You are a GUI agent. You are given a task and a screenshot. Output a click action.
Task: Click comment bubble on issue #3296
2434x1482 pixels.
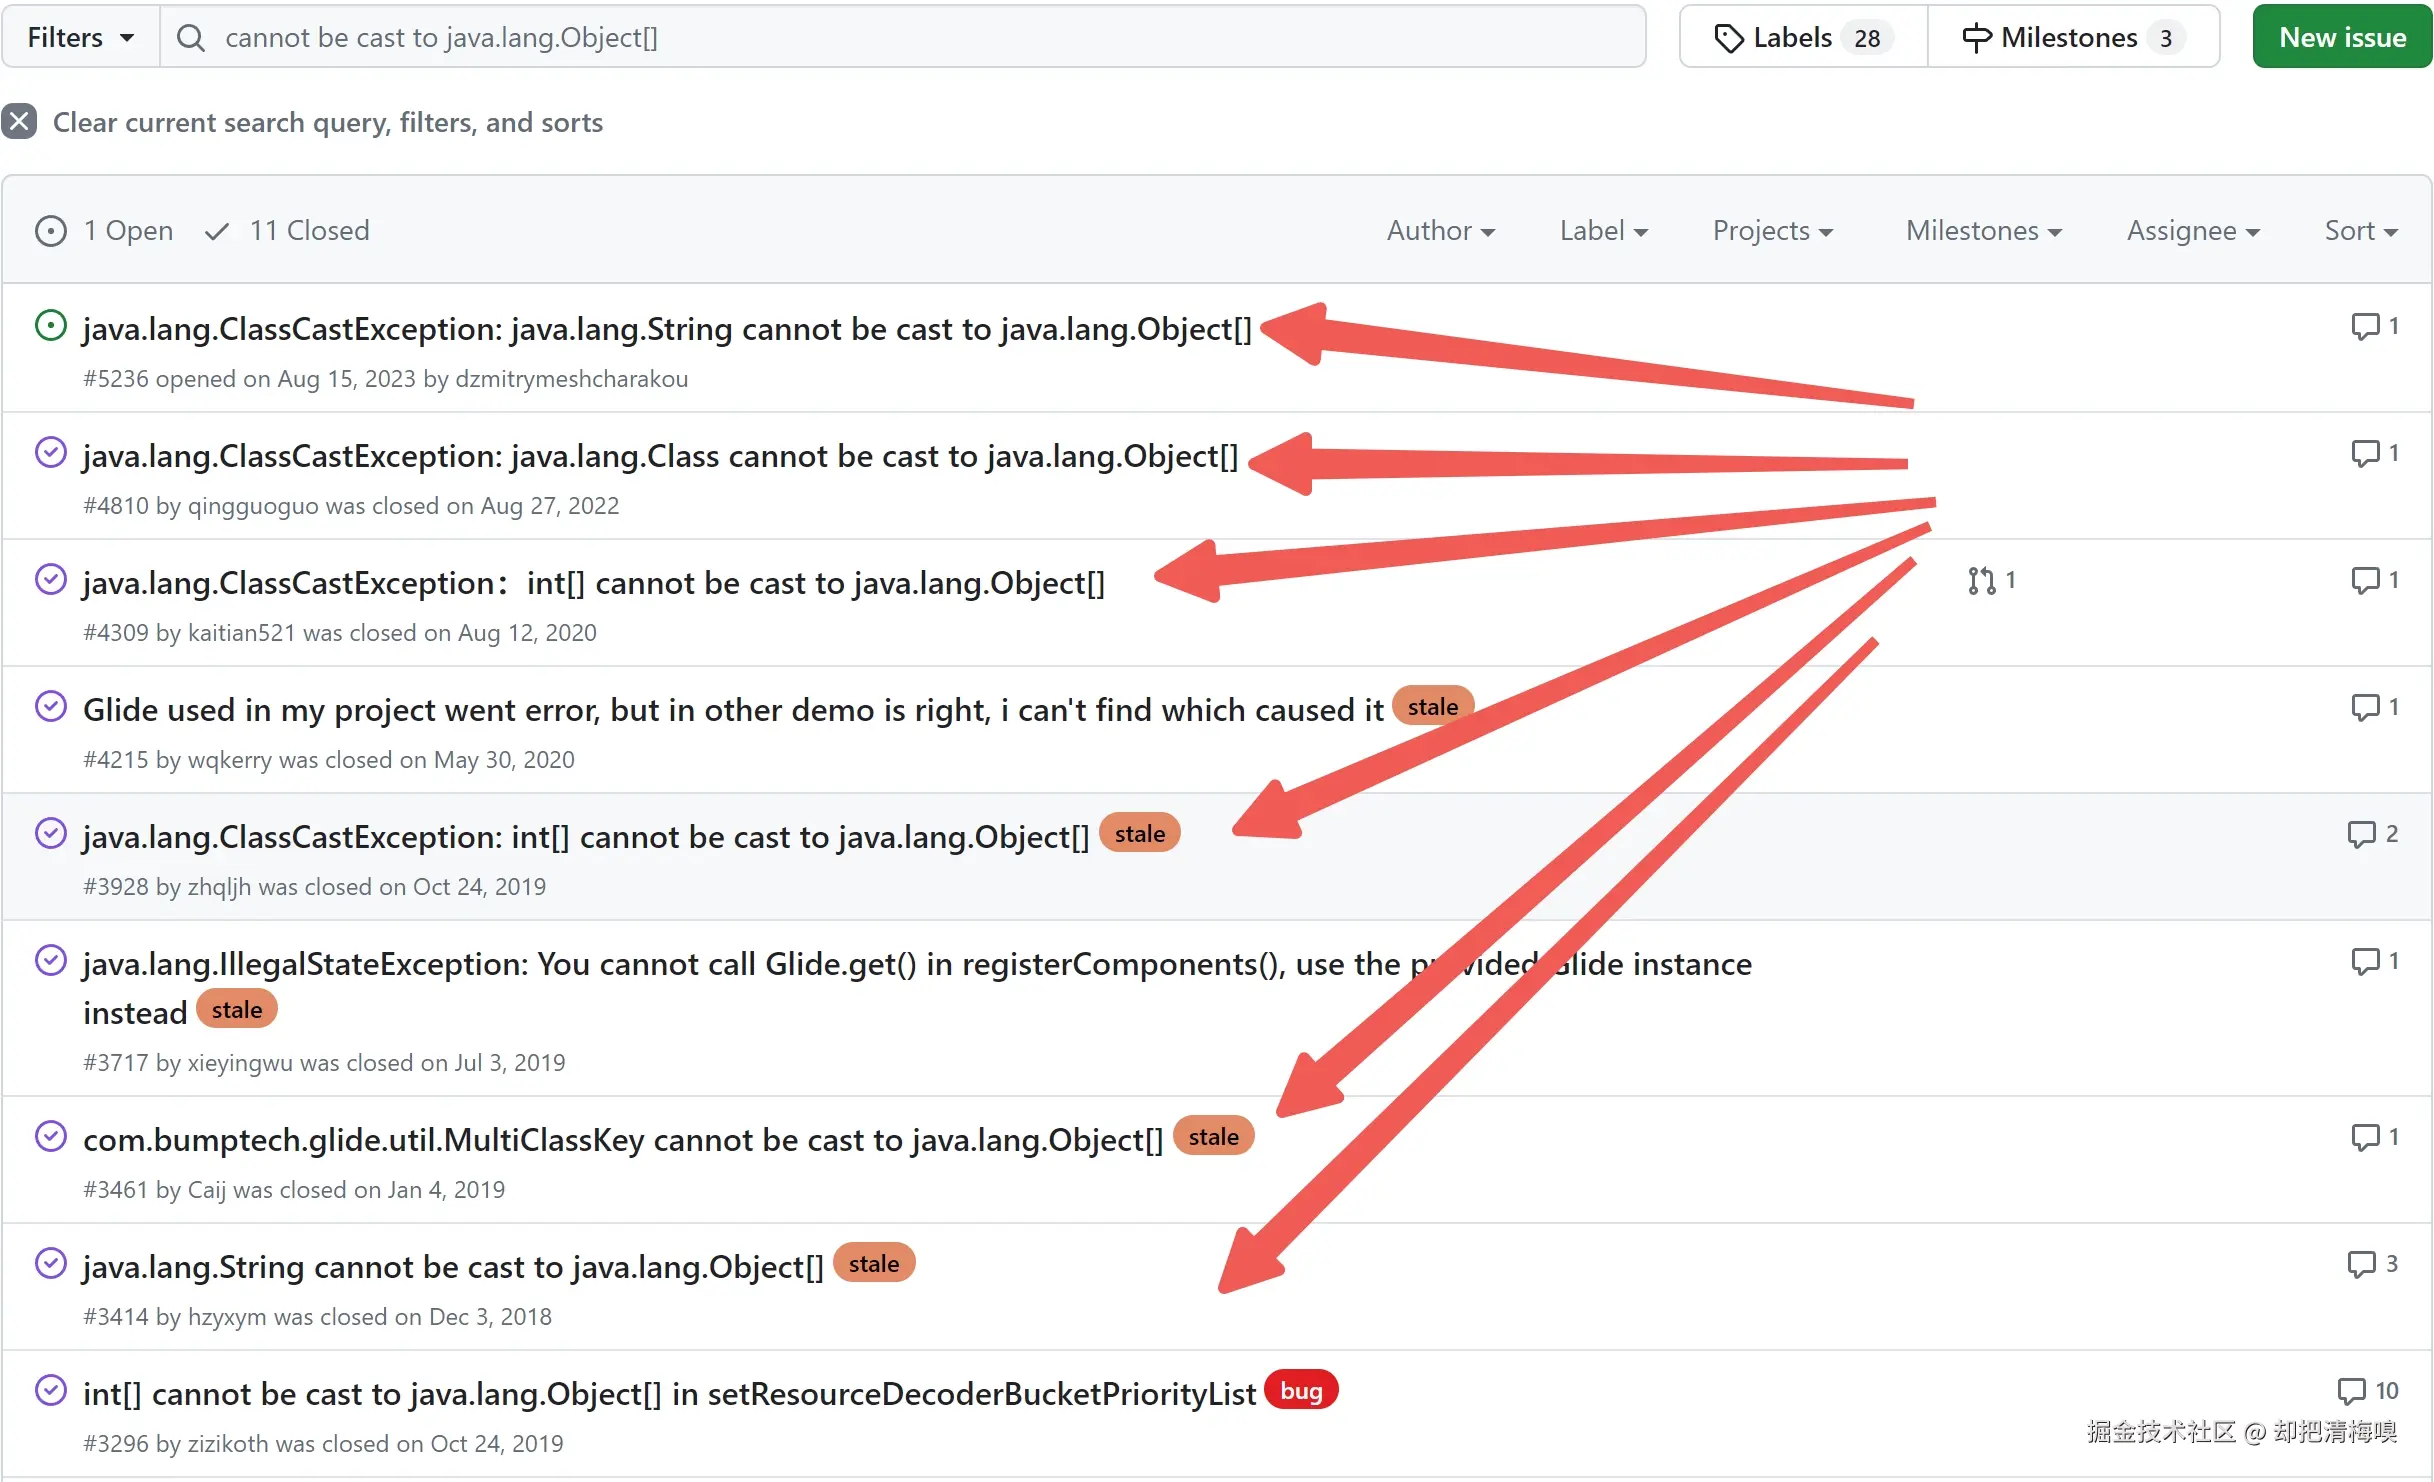pyautogui.click(x=2351, y=1391)
